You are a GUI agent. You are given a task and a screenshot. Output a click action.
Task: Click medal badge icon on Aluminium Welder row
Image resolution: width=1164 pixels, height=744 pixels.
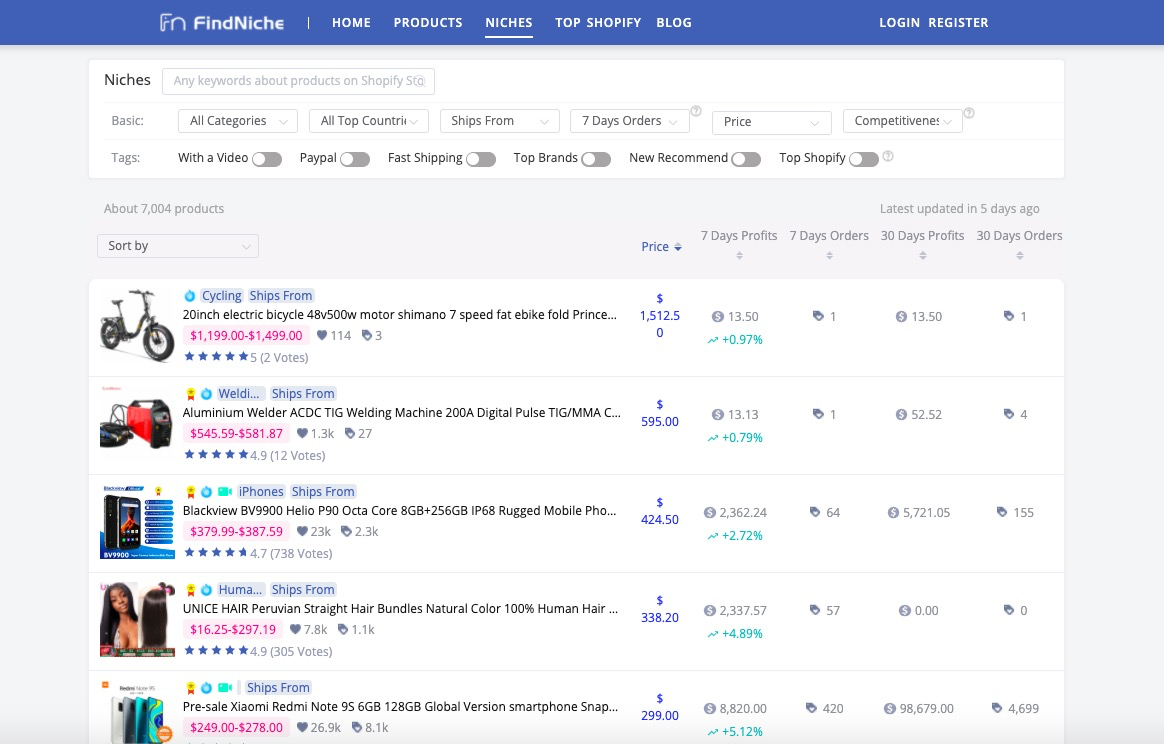(x=191, y=394)
